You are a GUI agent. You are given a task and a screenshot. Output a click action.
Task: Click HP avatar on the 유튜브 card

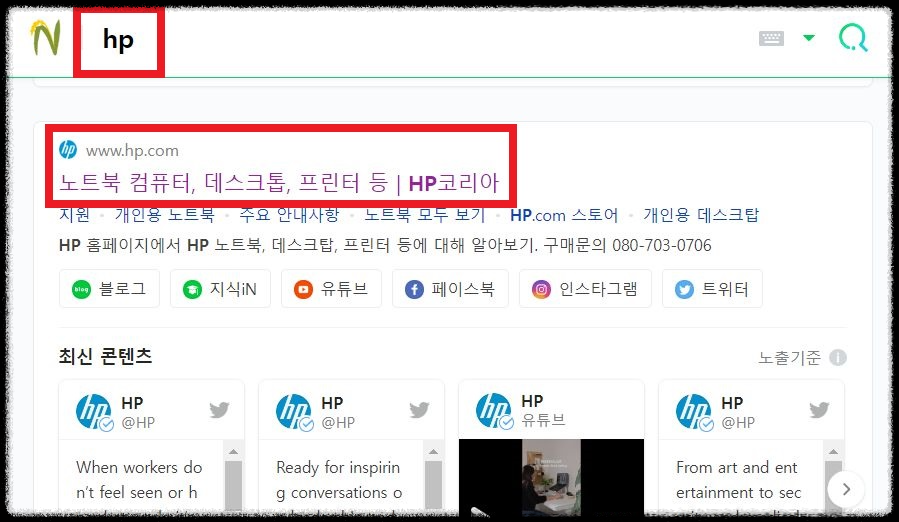[x=494, y=411]
